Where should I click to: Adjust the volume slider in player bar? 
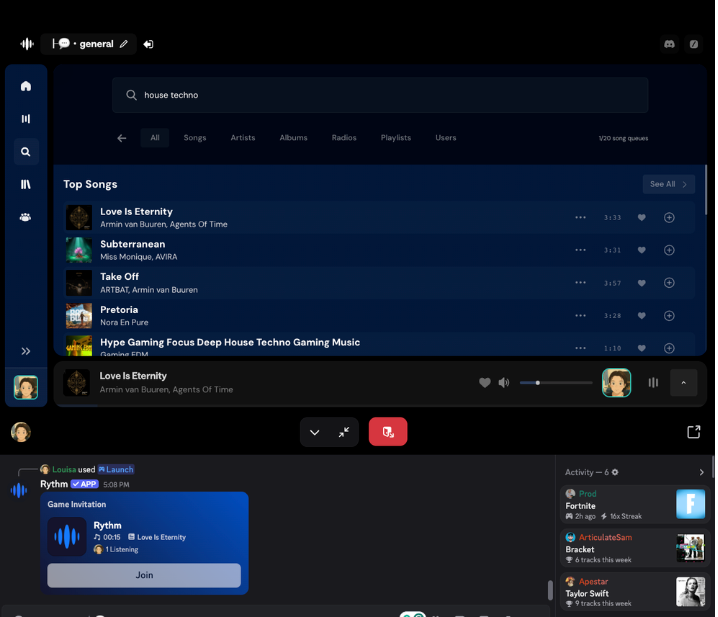556,382
